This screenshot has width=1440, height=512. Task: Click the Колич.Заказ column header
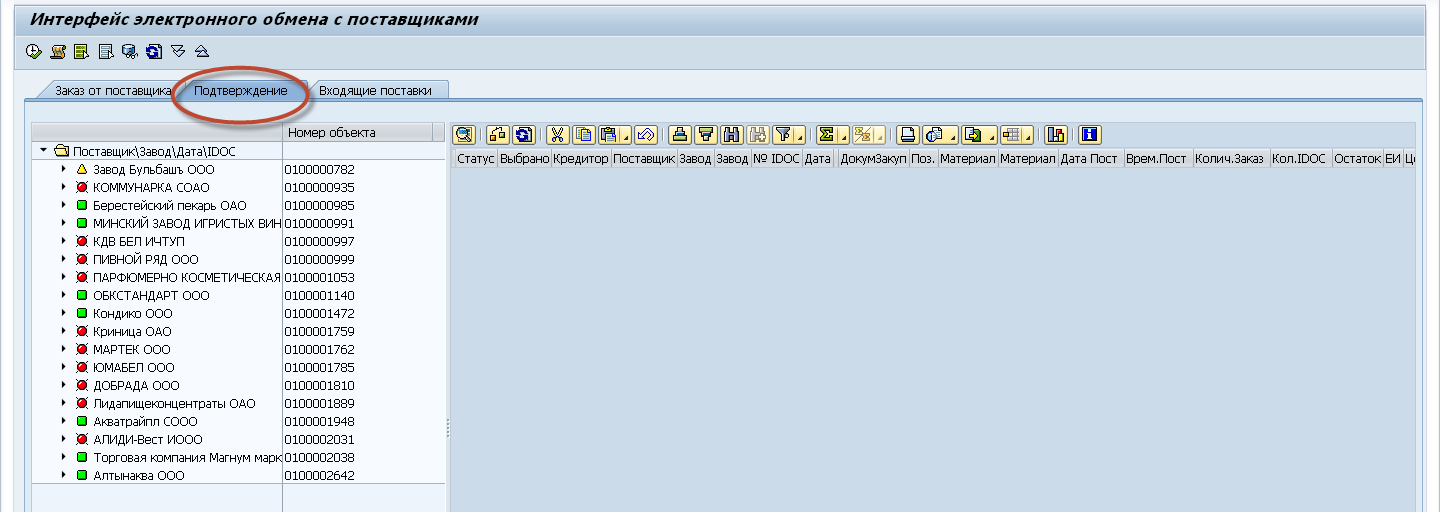(x=1230, y=158)
